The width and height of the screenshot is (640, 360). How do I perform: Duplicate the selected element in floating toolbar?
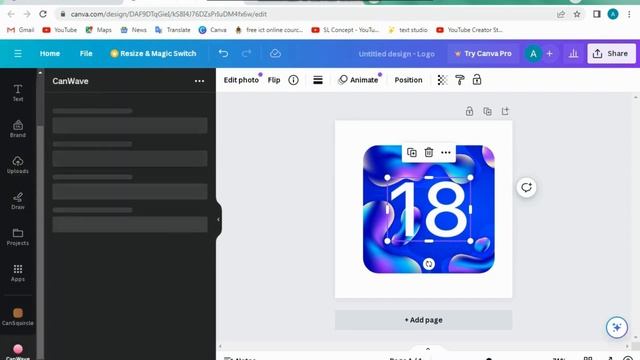pyautogui.click(x=412, y=152)
